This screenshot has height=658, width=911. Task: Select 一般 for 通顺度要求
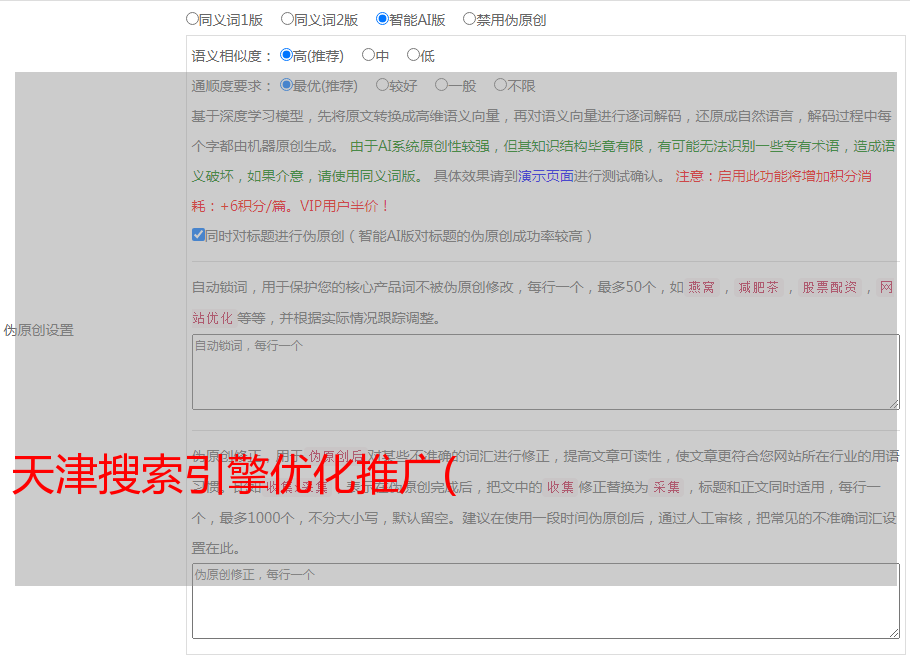tap(442, 85)
